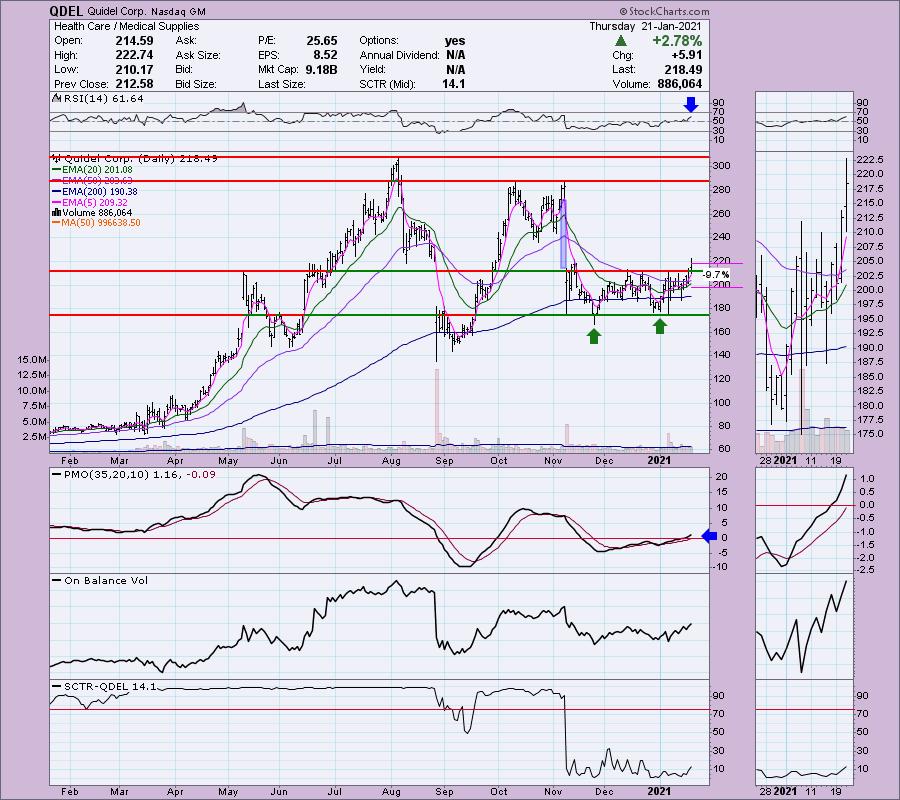The image size is (900, 800).
Task: Click the +2.78% percent change
Action: point(677,41)
